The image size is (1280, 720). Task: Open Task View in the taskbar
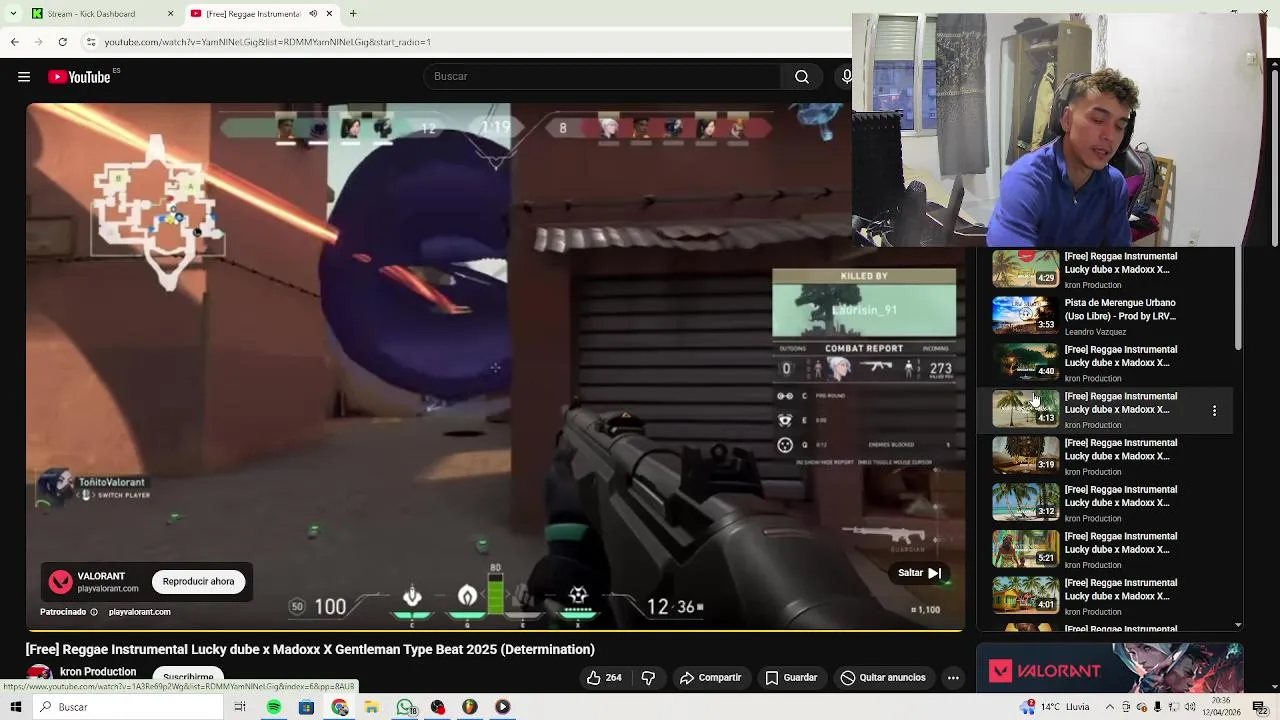pos(240,707)
